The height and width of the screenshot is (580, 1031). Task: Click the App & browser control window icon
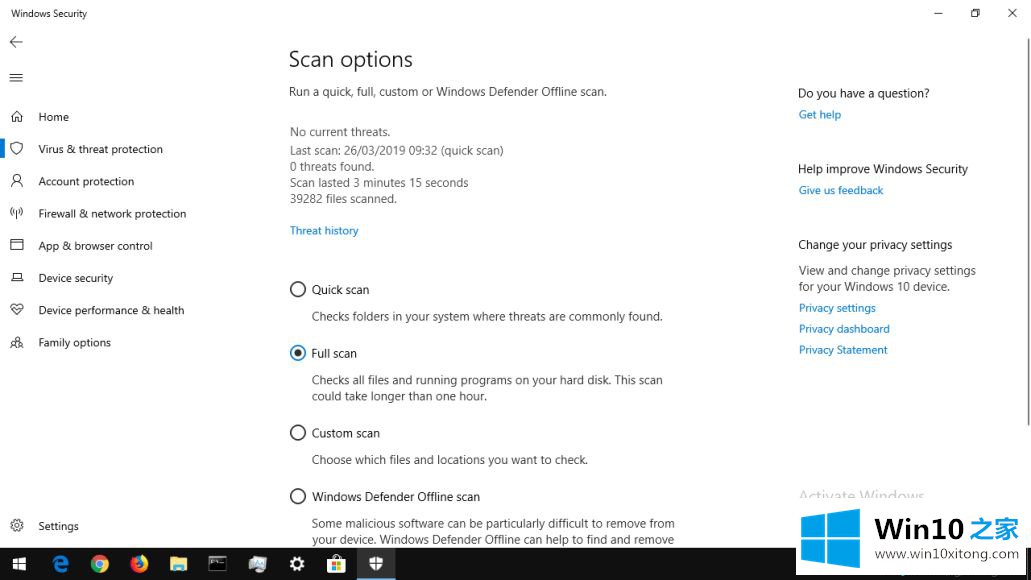[17, 245]
